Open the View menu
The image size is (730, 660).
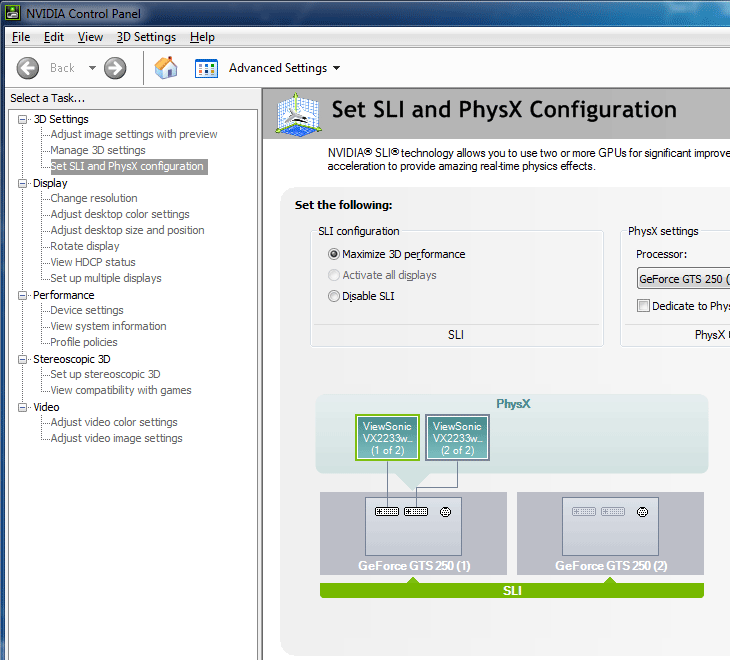tap(90, 37)
